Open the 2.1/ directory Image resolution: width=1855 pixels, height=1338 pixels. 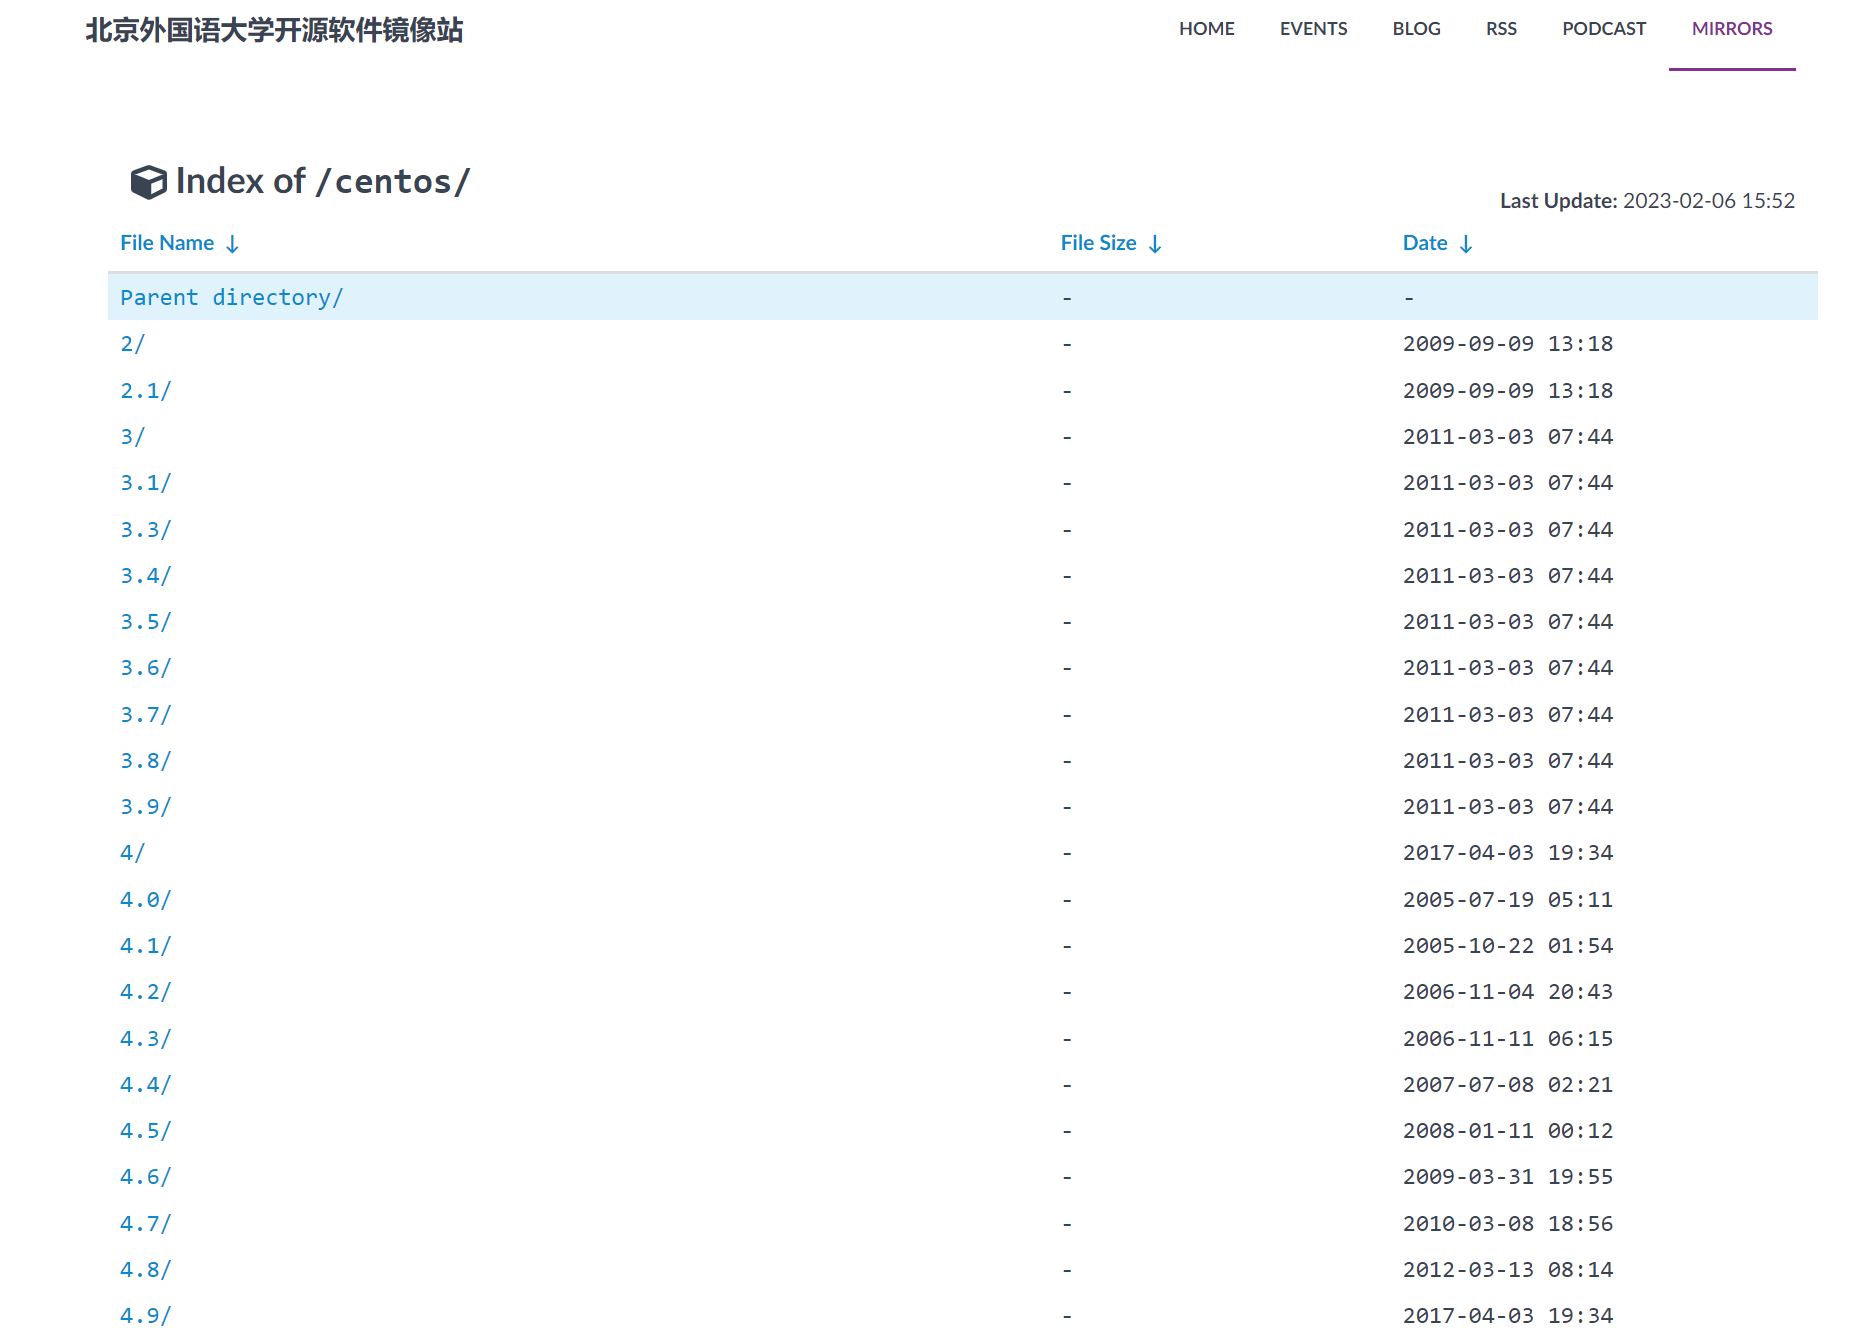tap(146, 391)
